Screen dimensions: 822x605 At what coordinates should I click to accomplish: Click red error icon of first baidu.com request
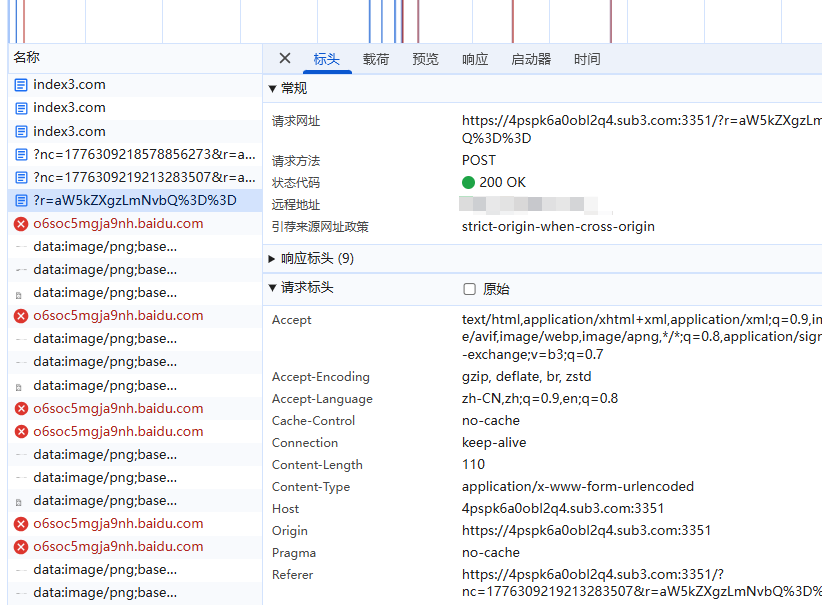pos(21,224)
